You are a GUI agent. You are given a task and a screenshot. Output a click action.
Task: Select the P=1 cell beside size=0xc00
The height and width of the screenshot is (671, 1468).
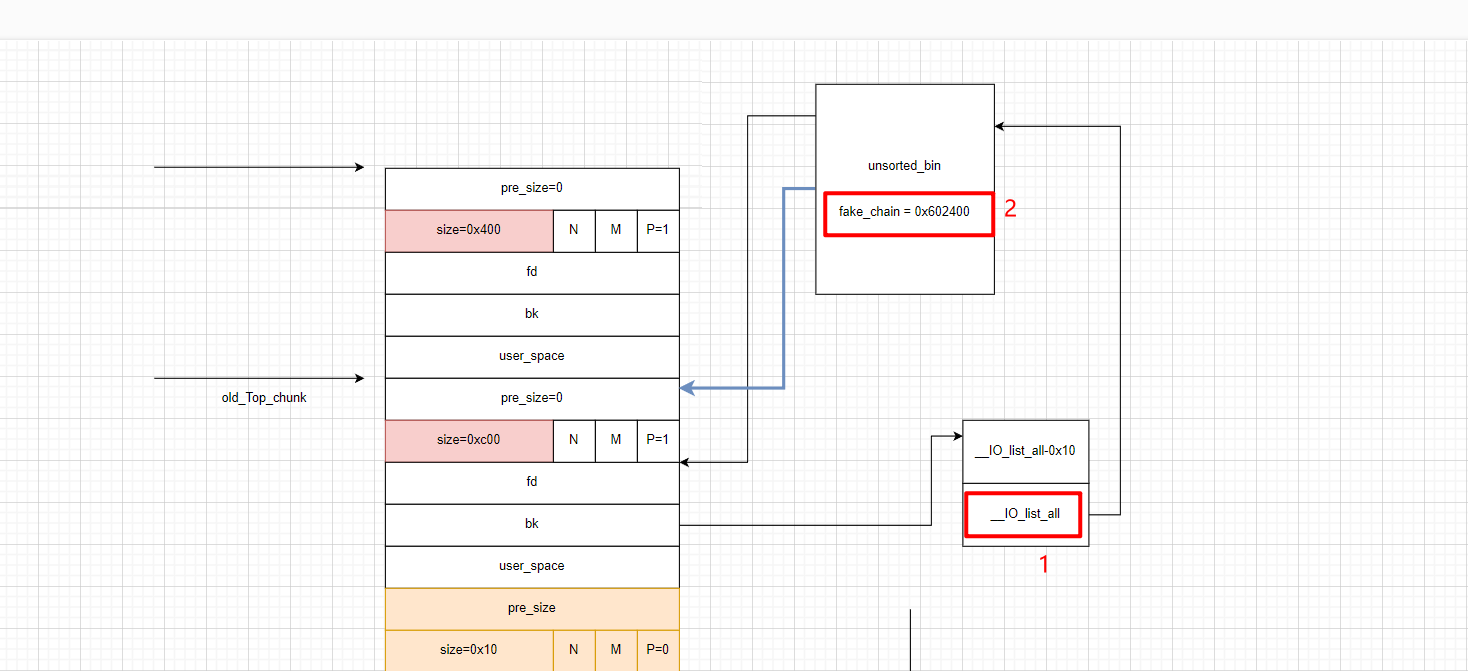[658, 440]
